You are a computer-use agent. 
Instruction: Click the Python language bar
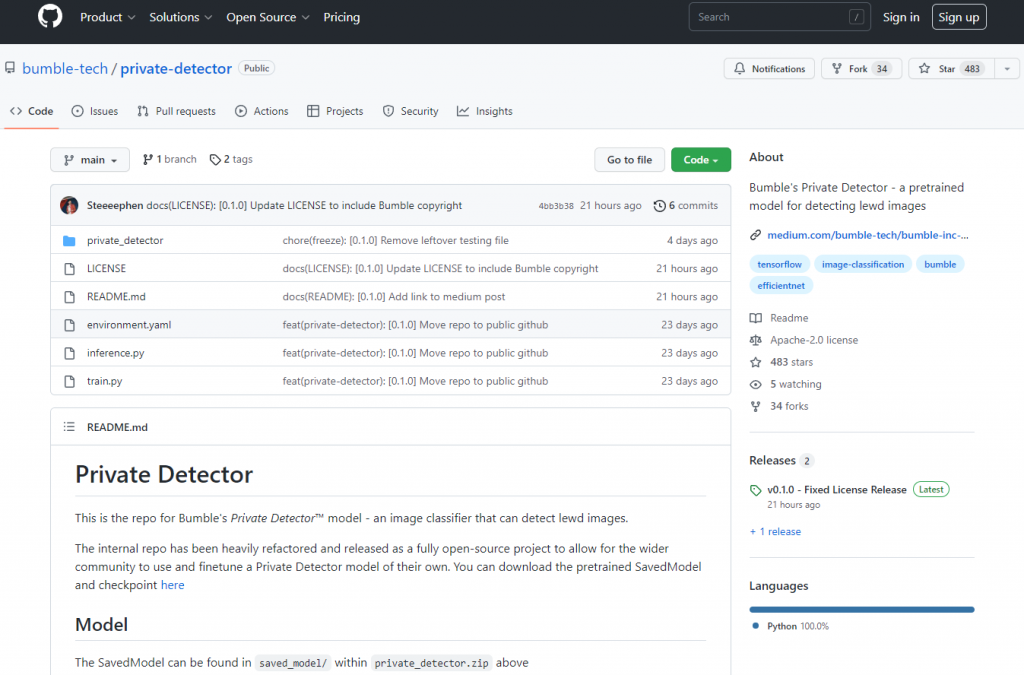tap(862, 610)
